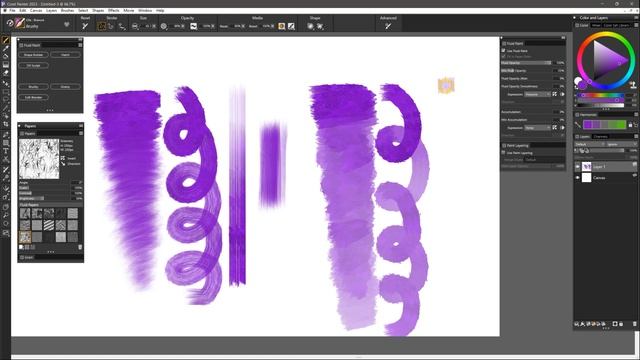
Task: Select the Rotate Page tool
Action: 5,224
